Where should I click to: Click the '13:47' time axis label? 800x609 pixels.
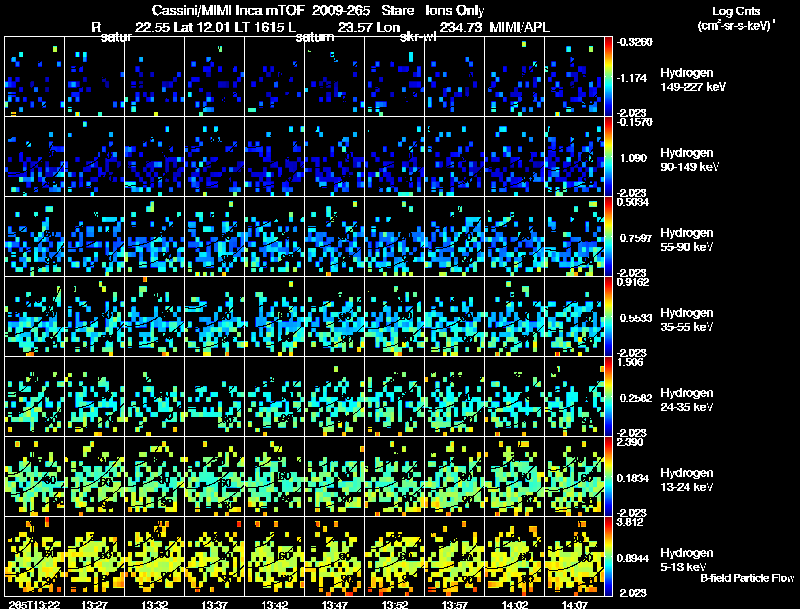335,604
